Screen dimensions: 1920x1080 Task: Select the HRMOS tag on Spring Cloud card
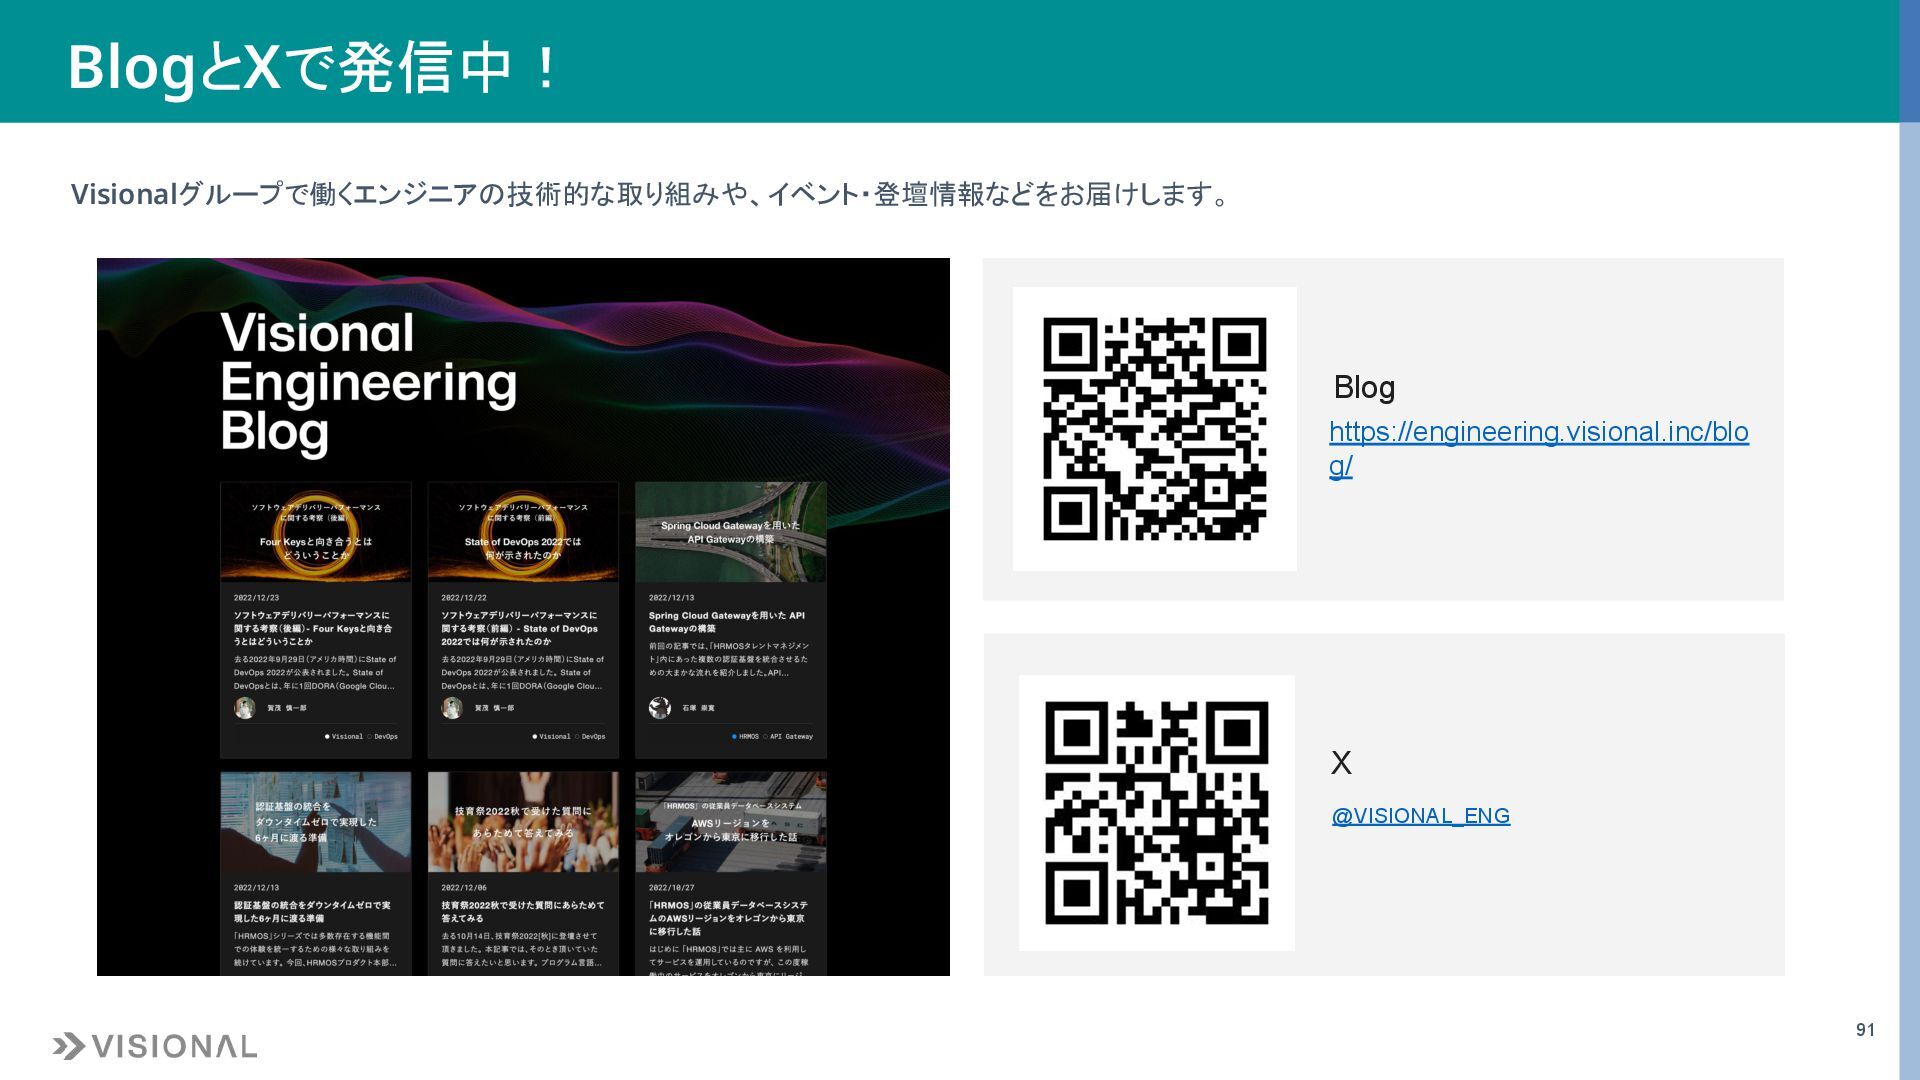click(746, 737)
